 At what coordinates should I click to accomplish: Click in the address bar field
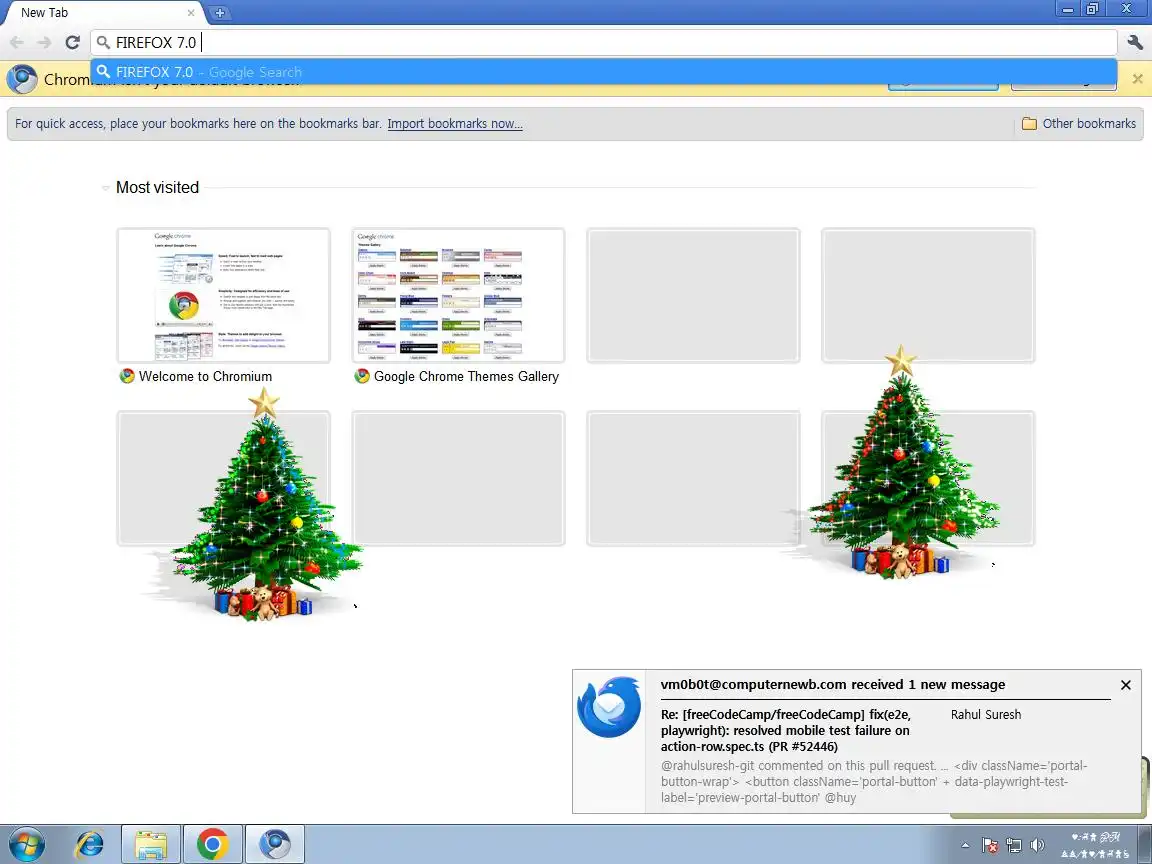point(604,43)
